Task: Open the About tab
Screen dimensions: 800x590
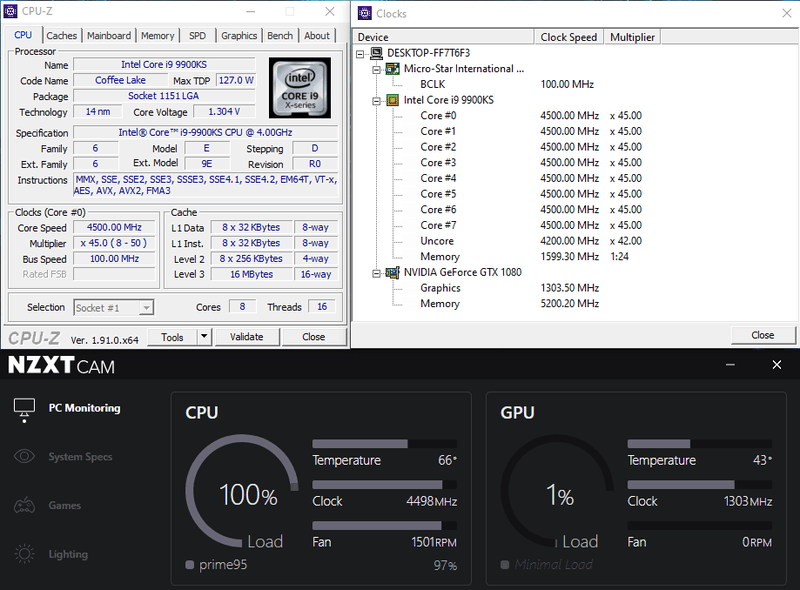Action: (317, 36)
